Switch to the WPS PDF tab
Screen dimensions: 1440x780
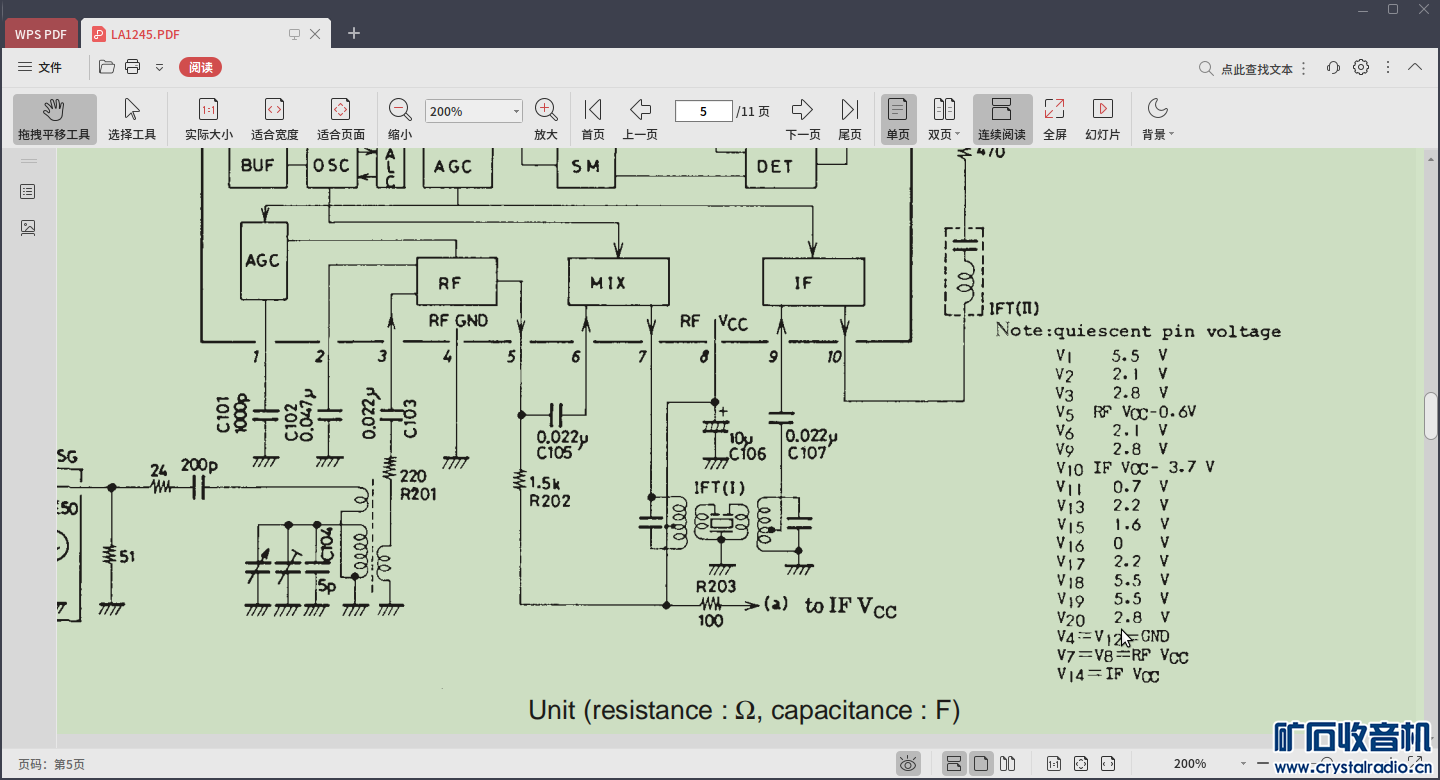tap(41, 34)
